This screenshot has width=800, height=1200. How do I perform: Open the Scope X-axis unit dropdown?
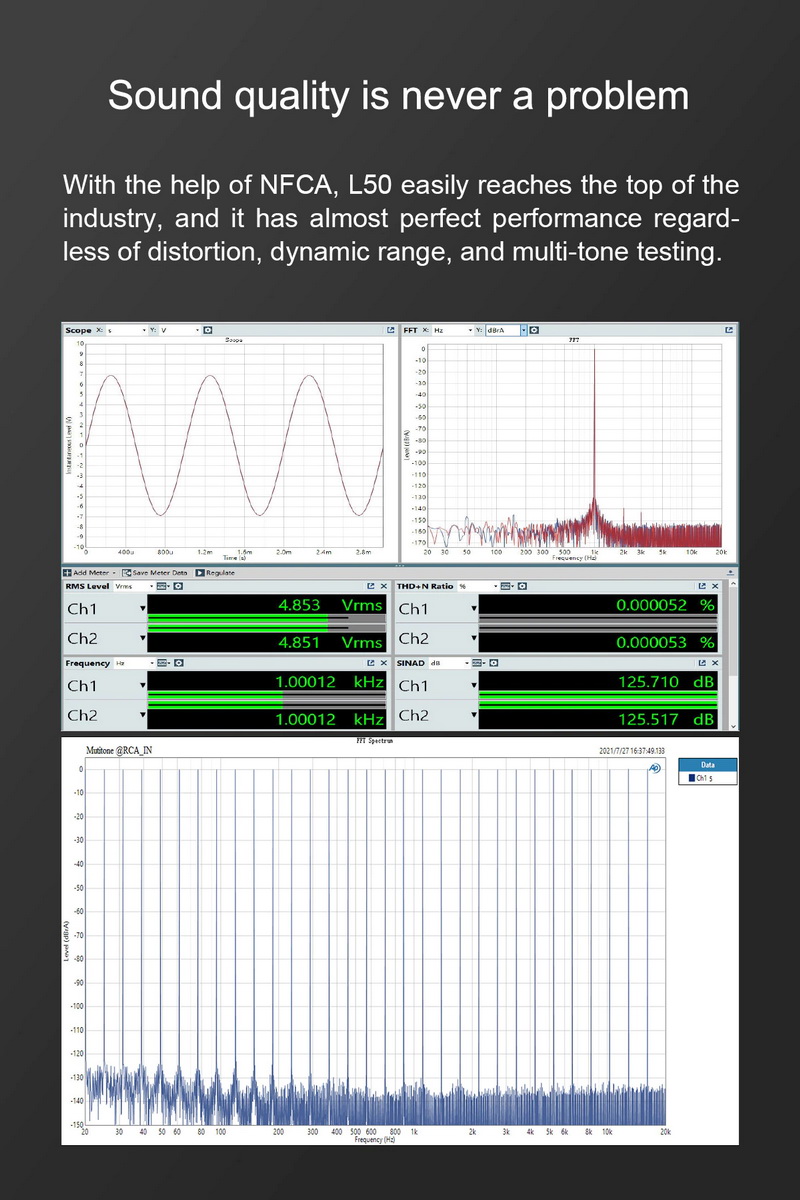[x=144, y=330]
